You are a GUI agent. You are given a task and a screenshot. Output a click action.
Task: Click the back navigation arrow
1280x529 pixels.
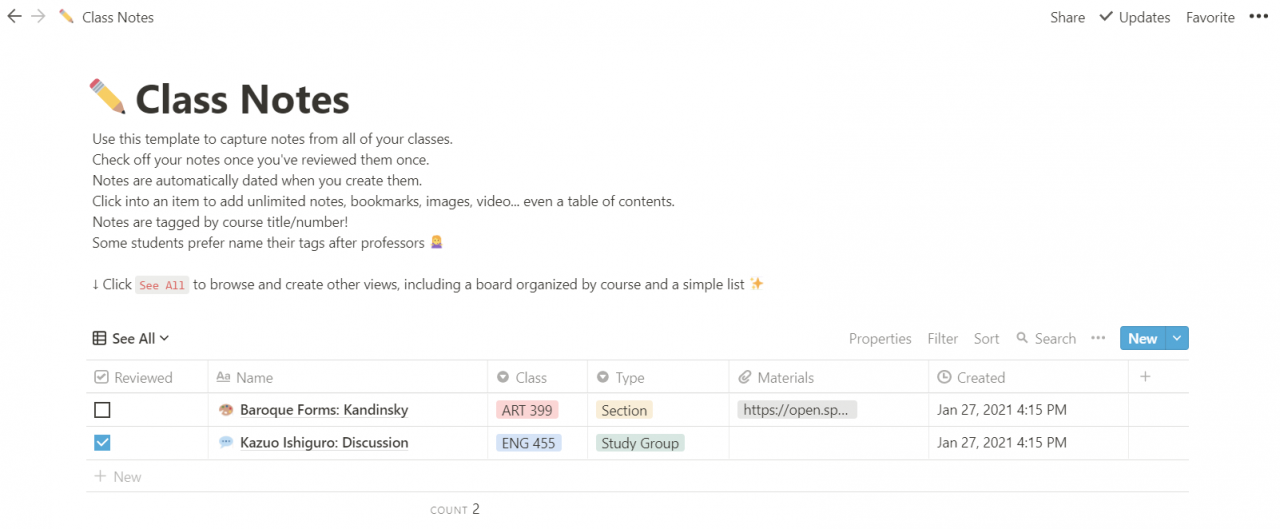coord(14,17)
